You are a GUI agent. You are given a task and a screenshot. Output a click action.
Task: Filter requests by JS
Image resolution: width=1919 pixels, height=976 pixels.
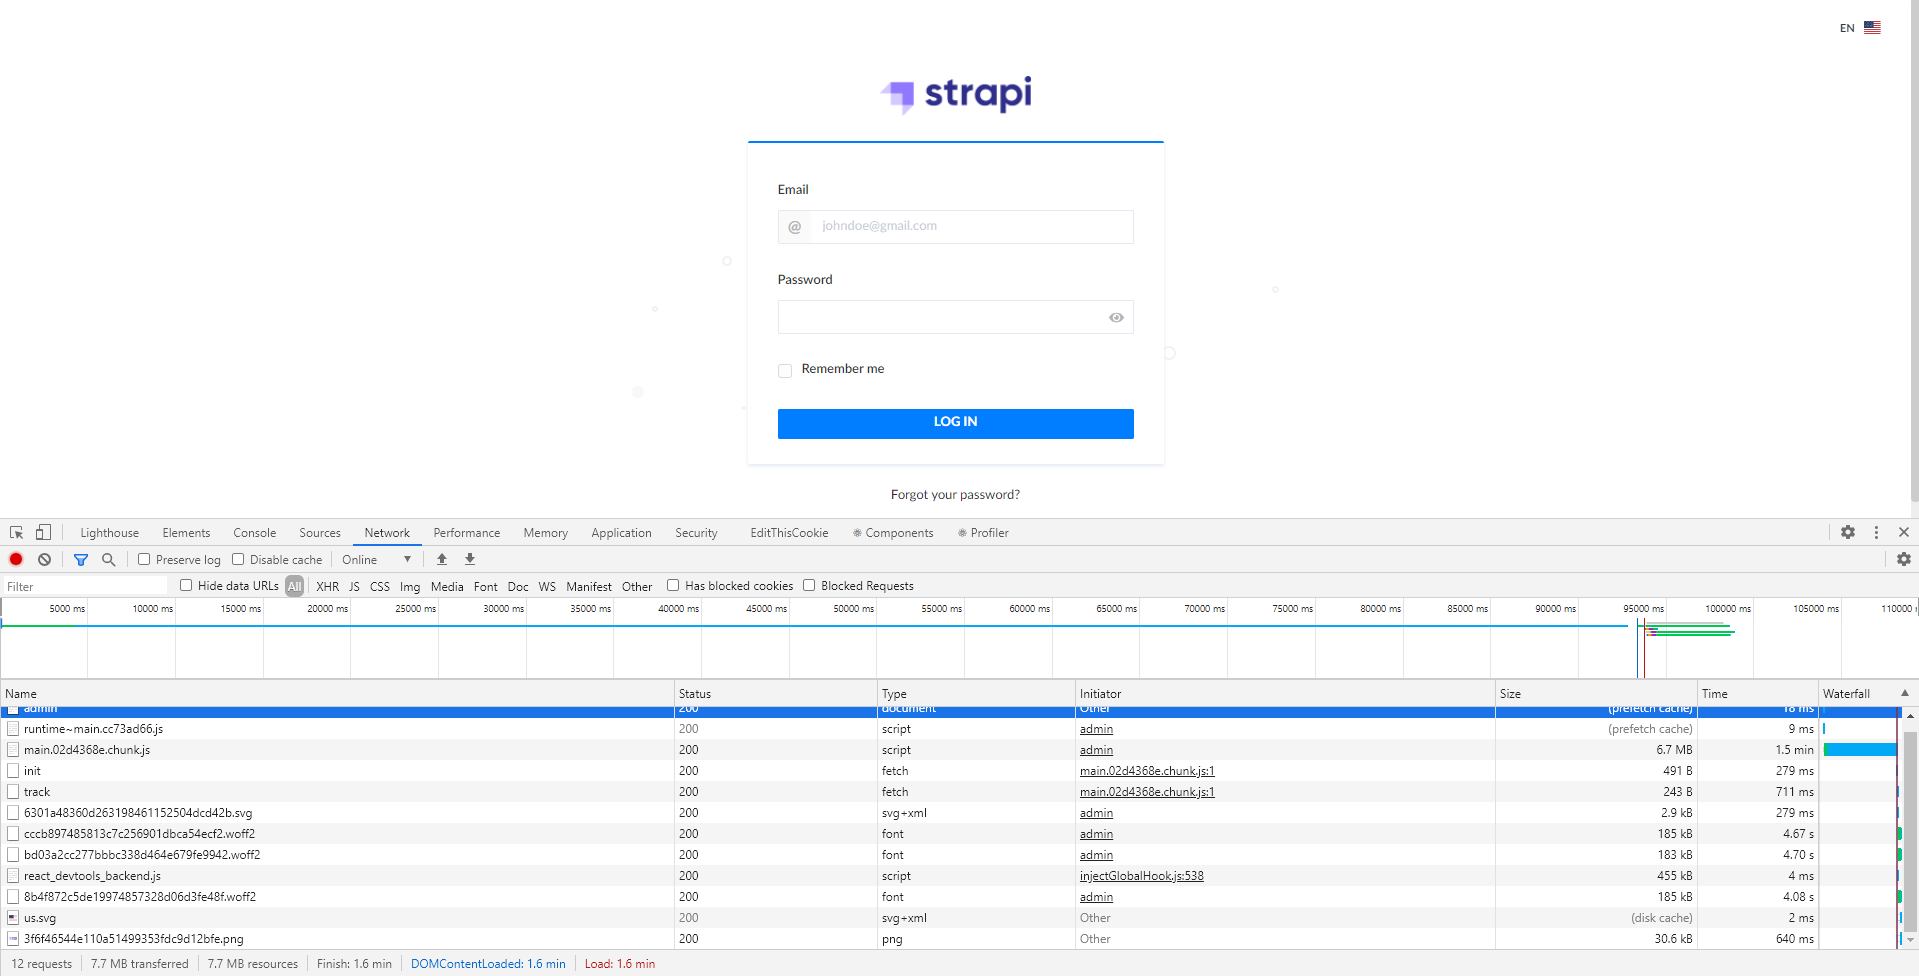(x=354, y=587)
